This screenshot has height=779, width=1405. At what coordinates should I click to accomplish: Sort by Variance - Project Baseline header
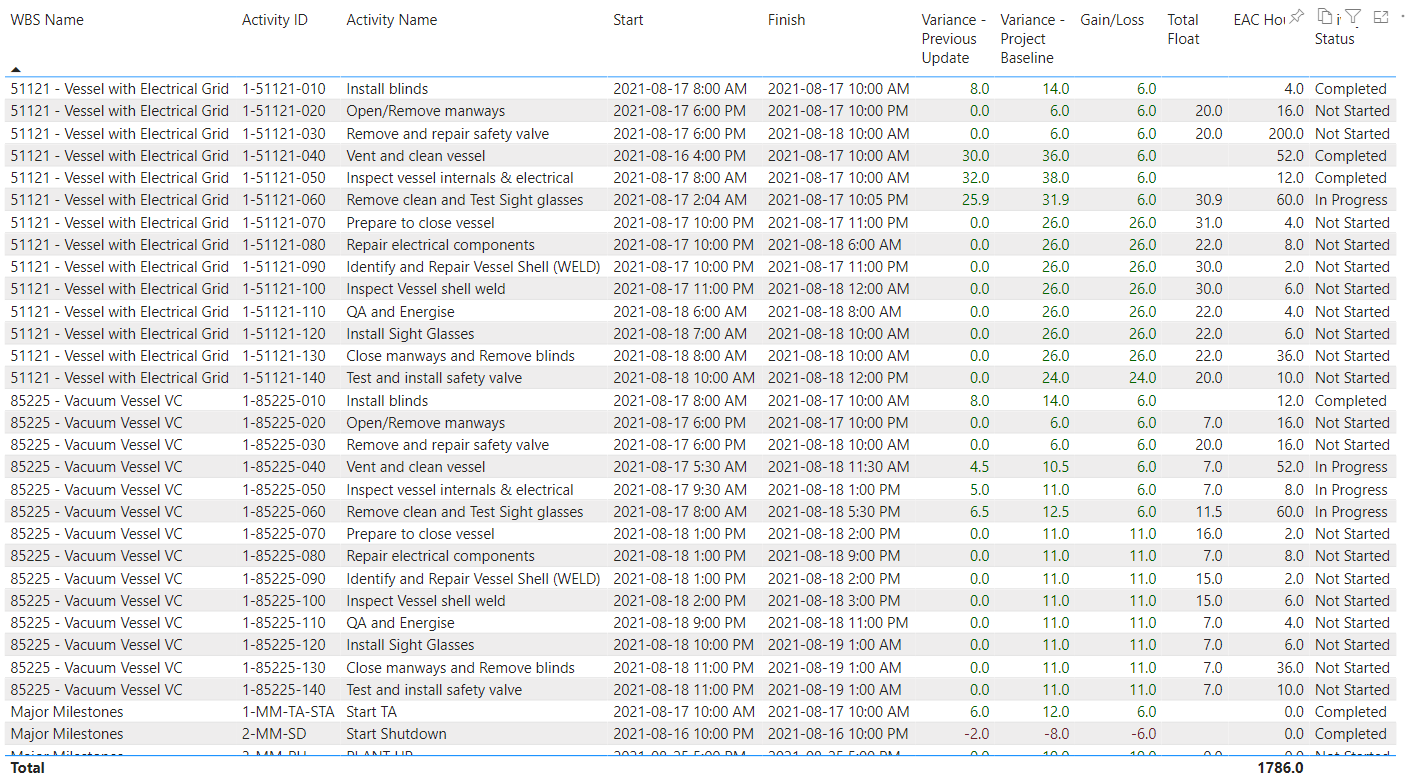pos(1032,38)
